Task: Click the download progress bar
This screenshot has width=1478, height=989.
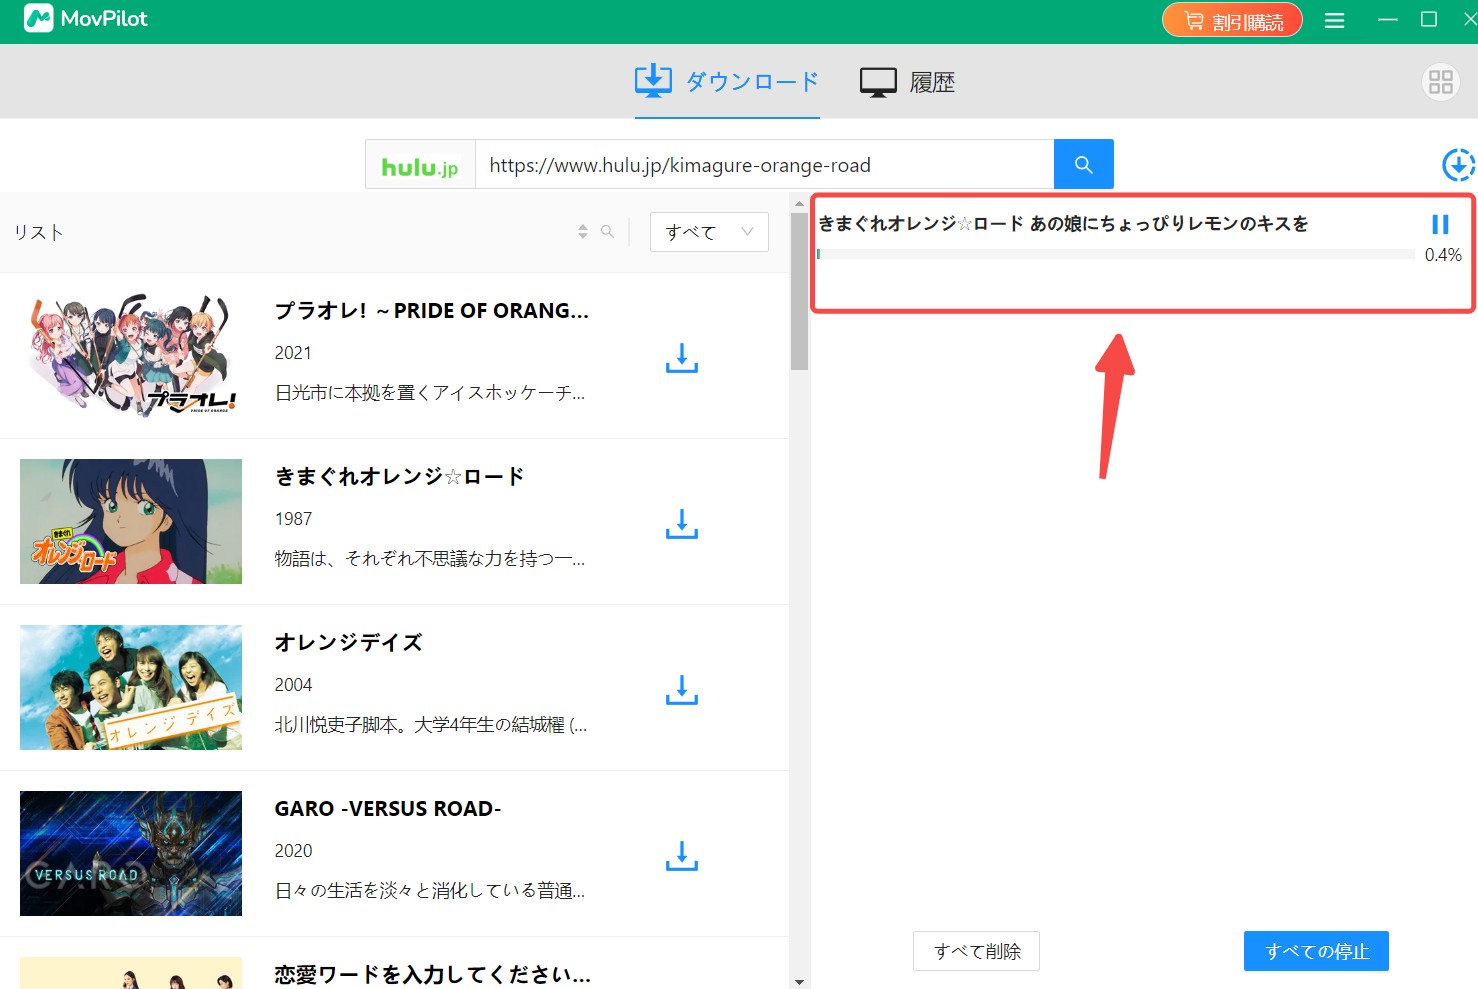Action: pyautogui.click(x=1115, y=254)
